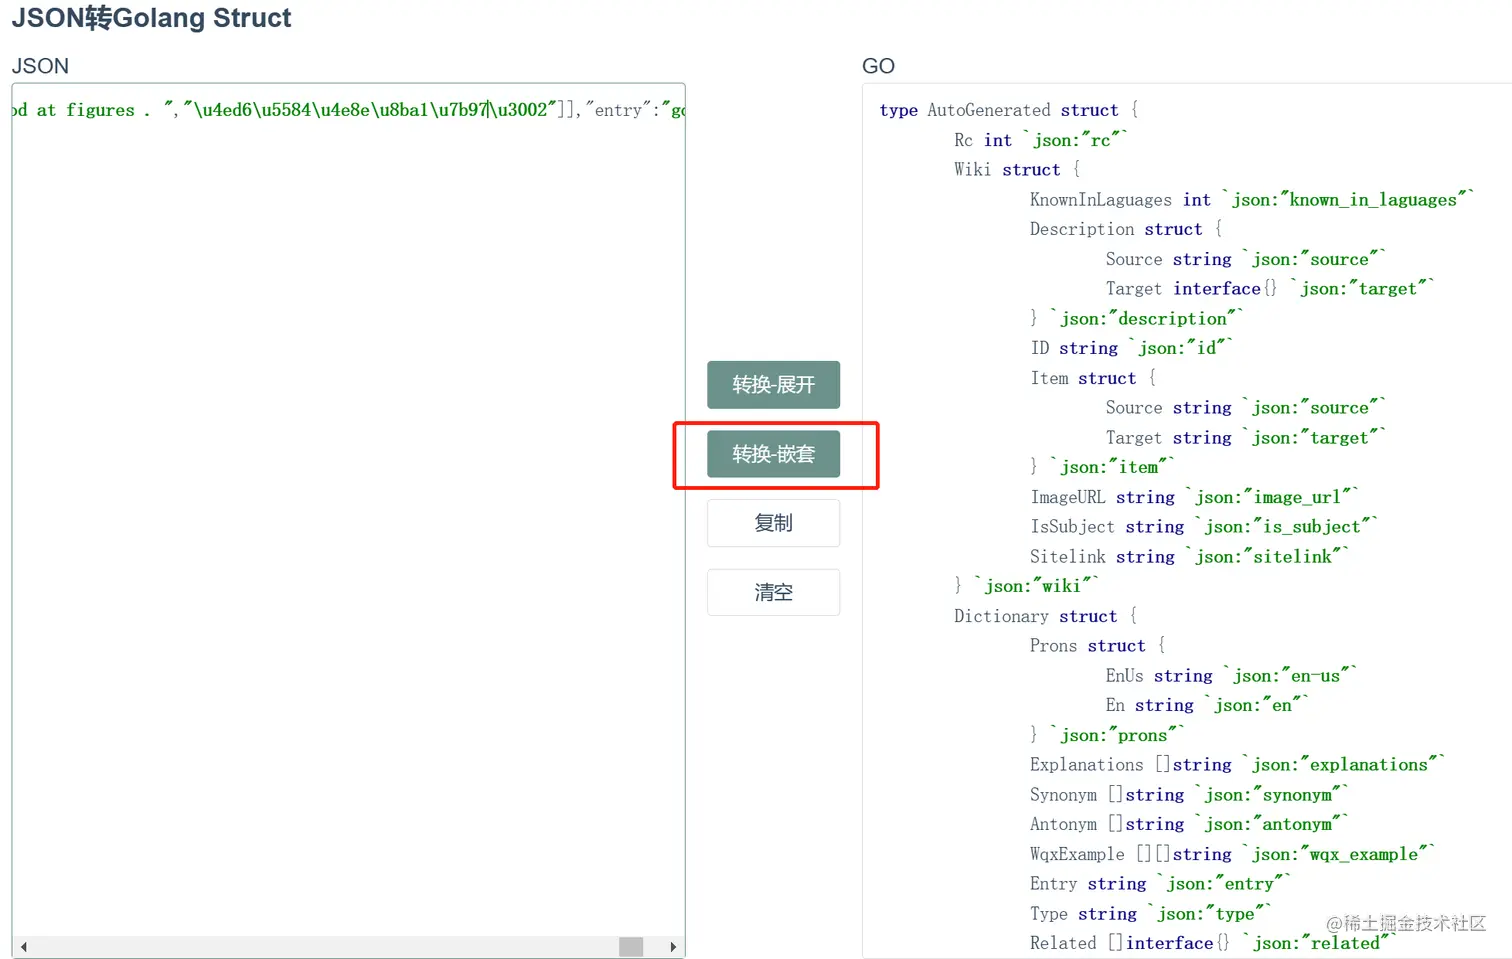
Task: Click the 转换-嵌套 button
Action: coord(773,454)
